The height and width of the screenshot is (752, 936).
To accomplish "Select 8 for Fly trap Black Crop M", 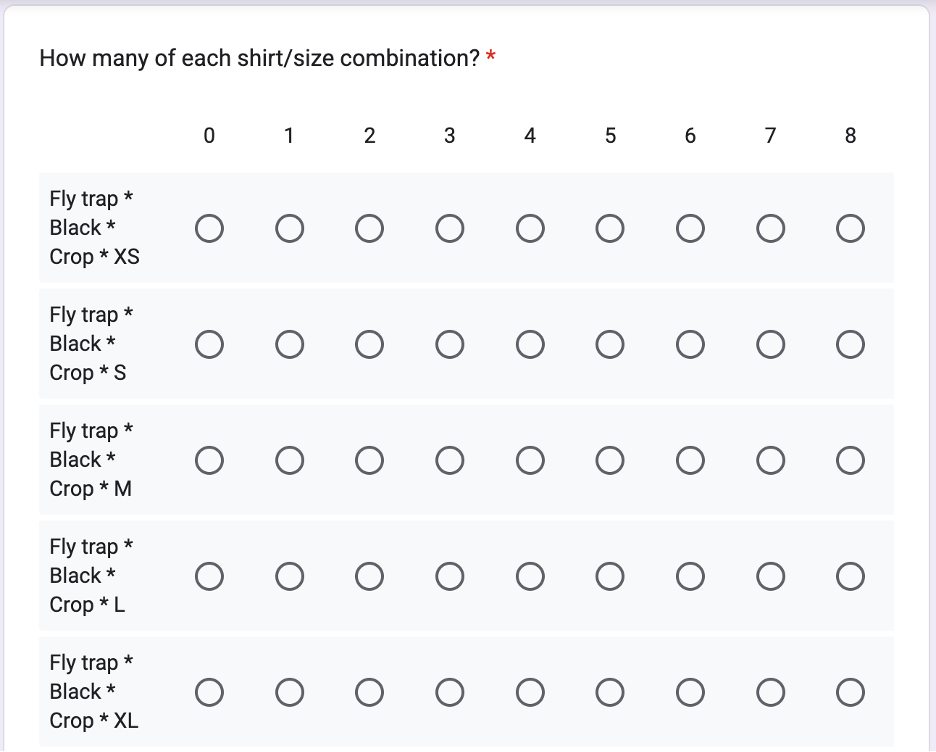I will click(850, 461).
